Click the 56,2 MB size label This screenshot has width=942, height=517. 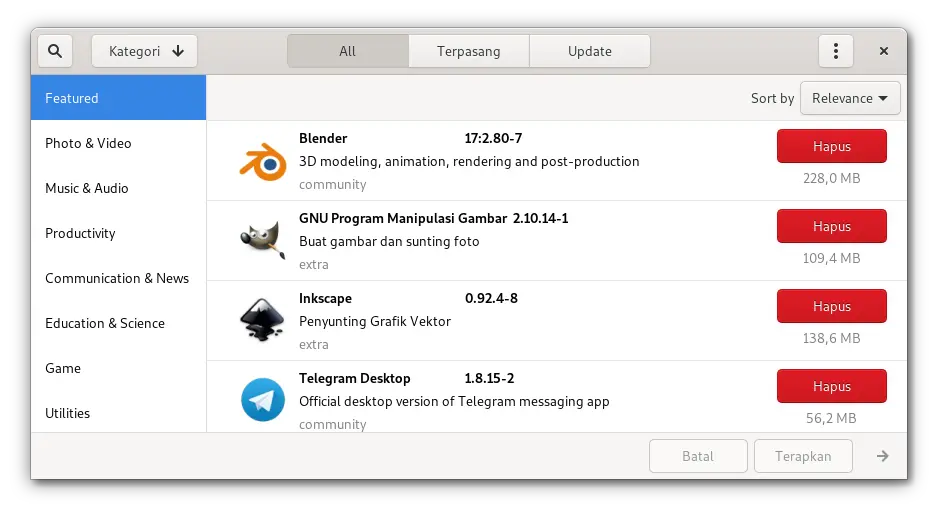(831, 418)
